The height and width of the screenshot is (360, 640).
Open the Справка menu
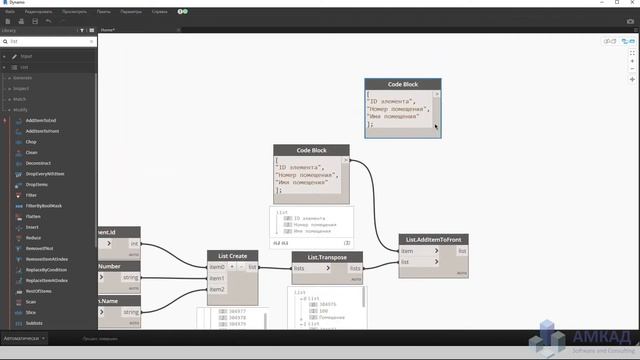coord(160,12)
